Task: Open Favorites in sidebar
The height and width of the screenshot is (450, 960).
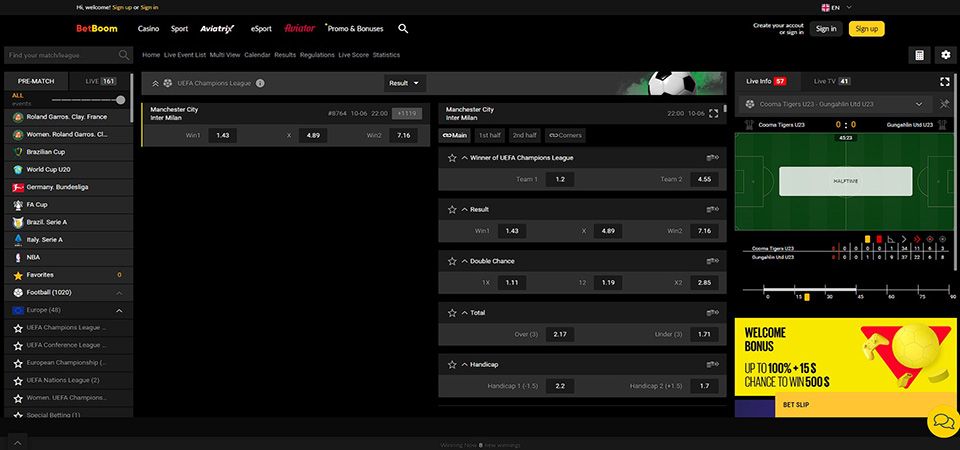Action: [x=69, y=276]
